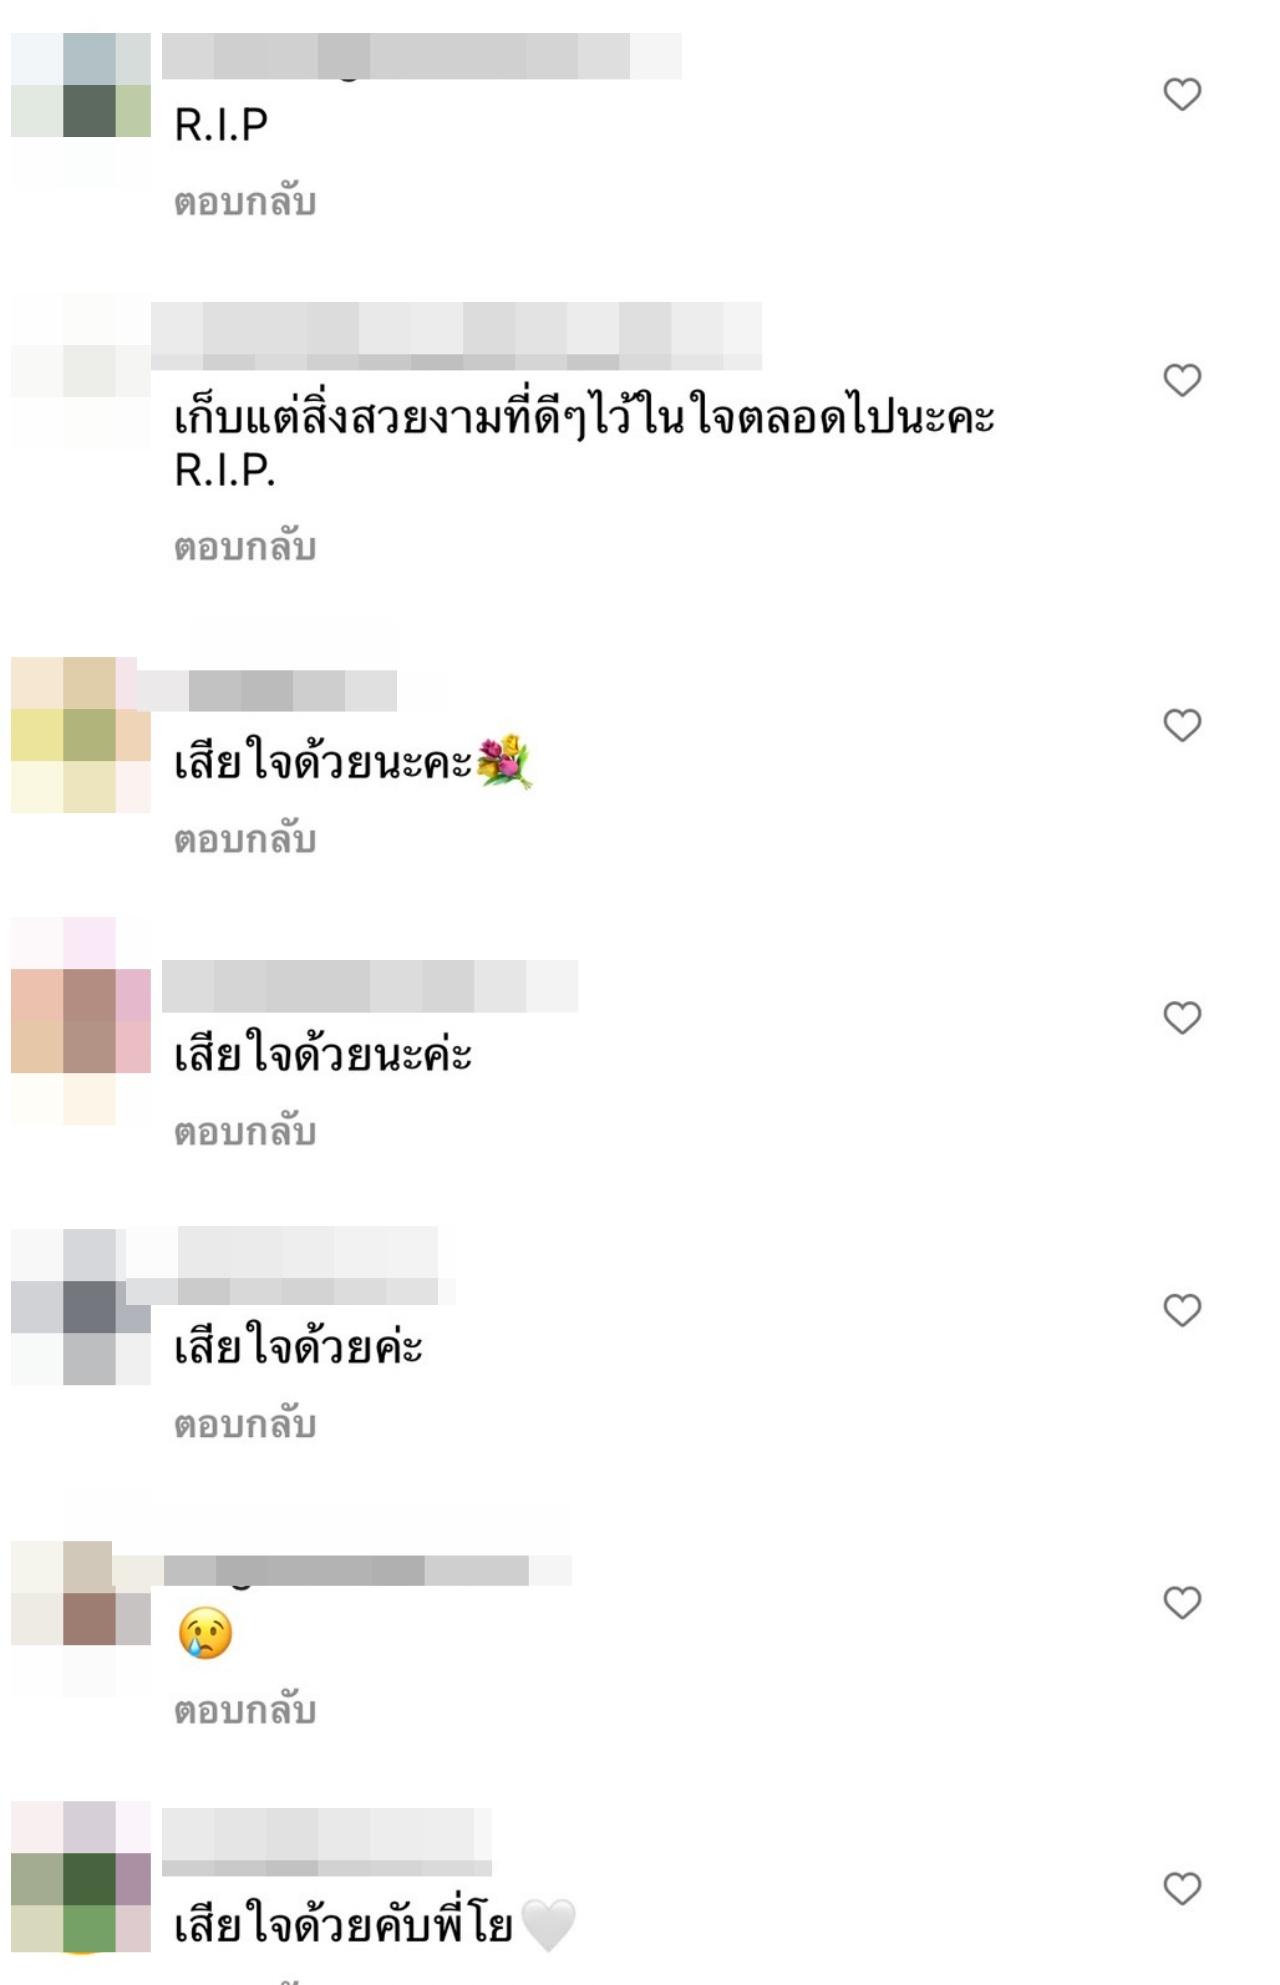The height and width of the screenshot is (1985, 1280).
Task: Open the avatar beside the flower bouquet comment
Action: tap(81, 735)
